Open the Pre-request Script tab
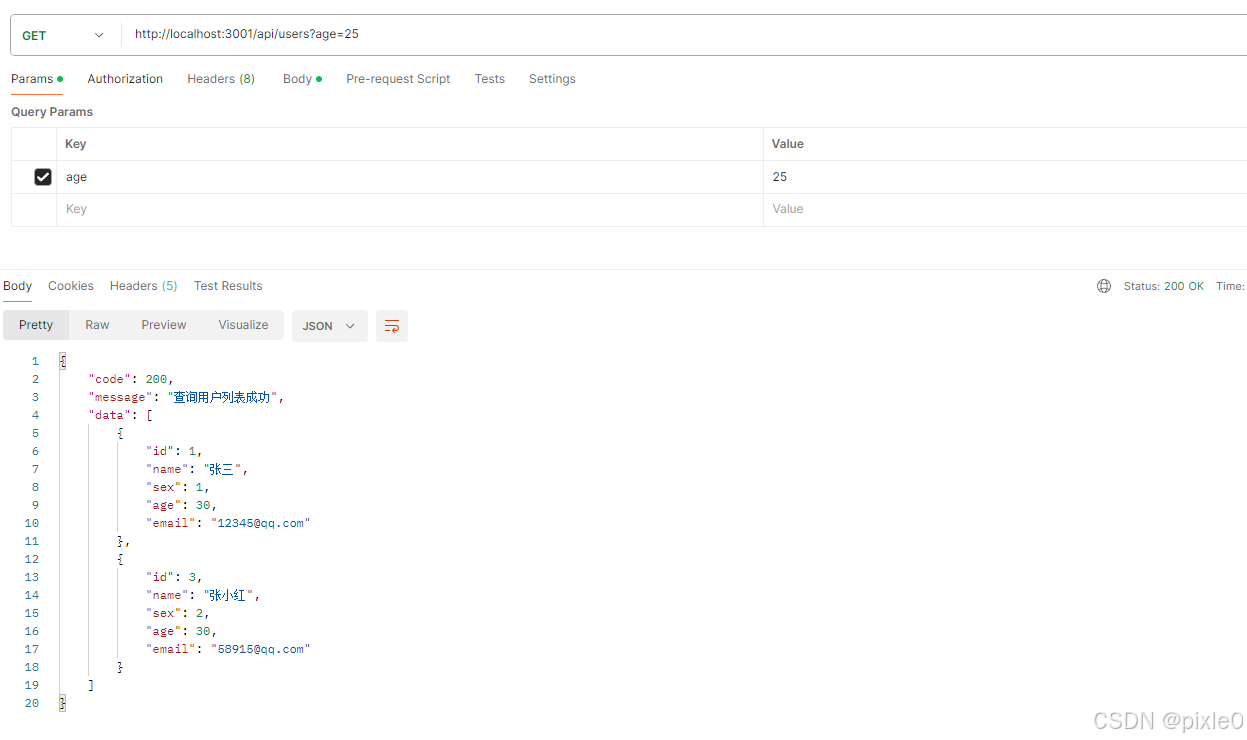 (x=398, y=79)
